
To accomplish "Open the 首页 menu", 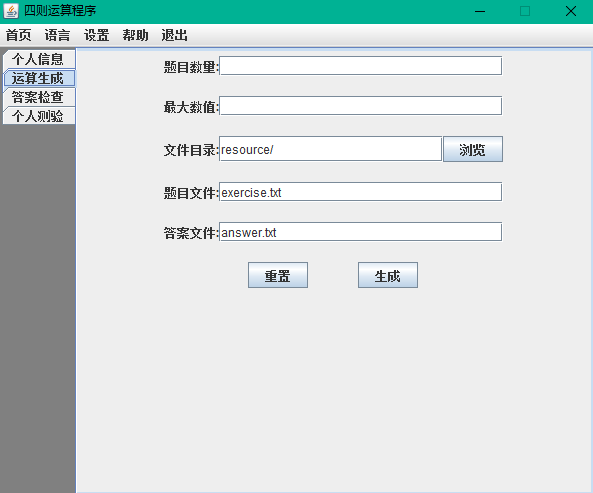I will click(19, 35).
